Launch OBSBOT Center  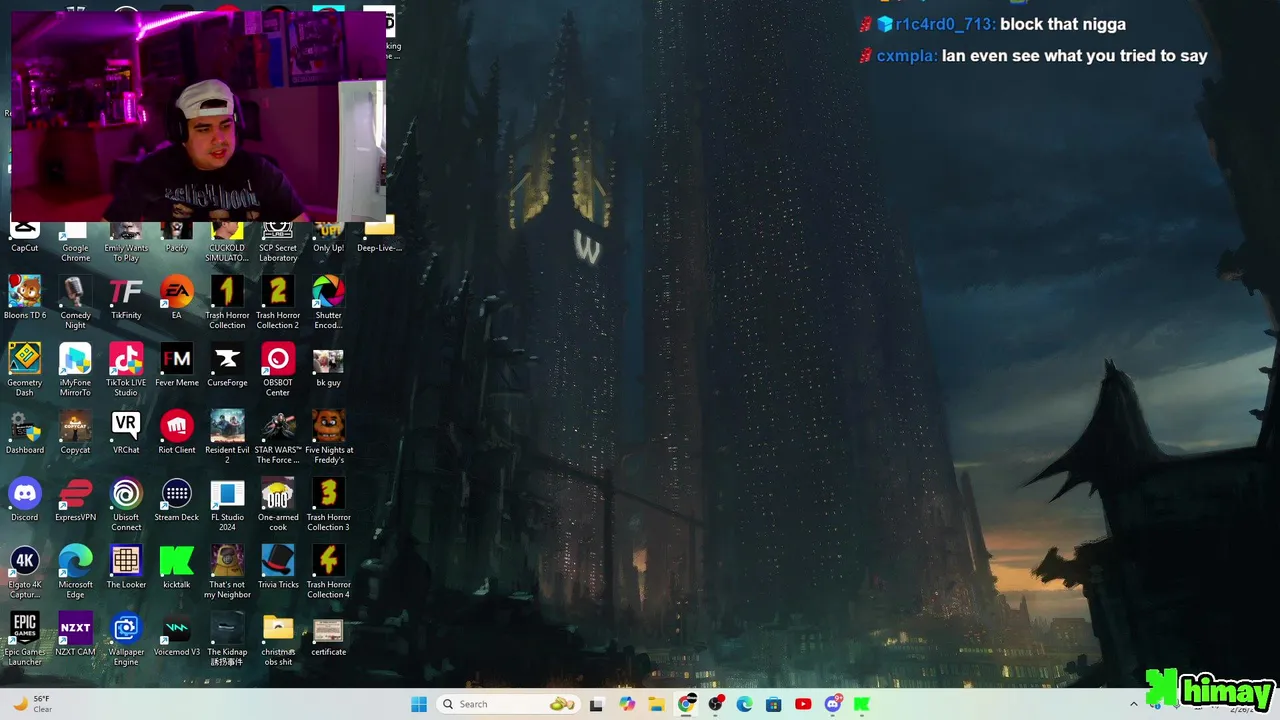278,370
